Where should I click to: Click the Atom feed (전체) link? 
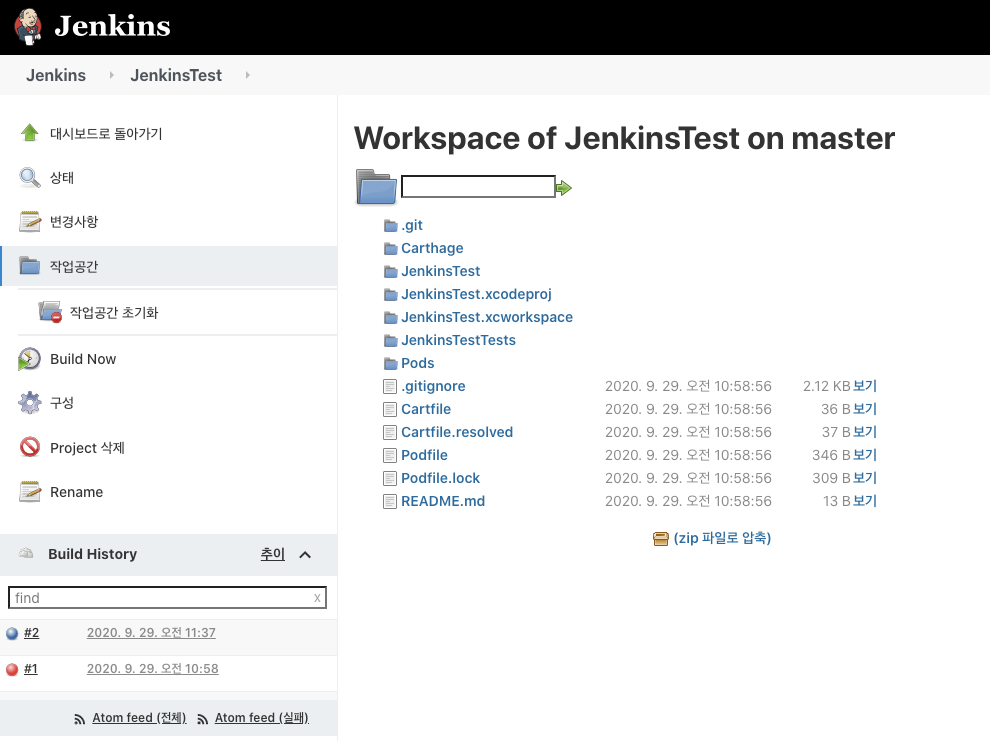pos(139,718)
